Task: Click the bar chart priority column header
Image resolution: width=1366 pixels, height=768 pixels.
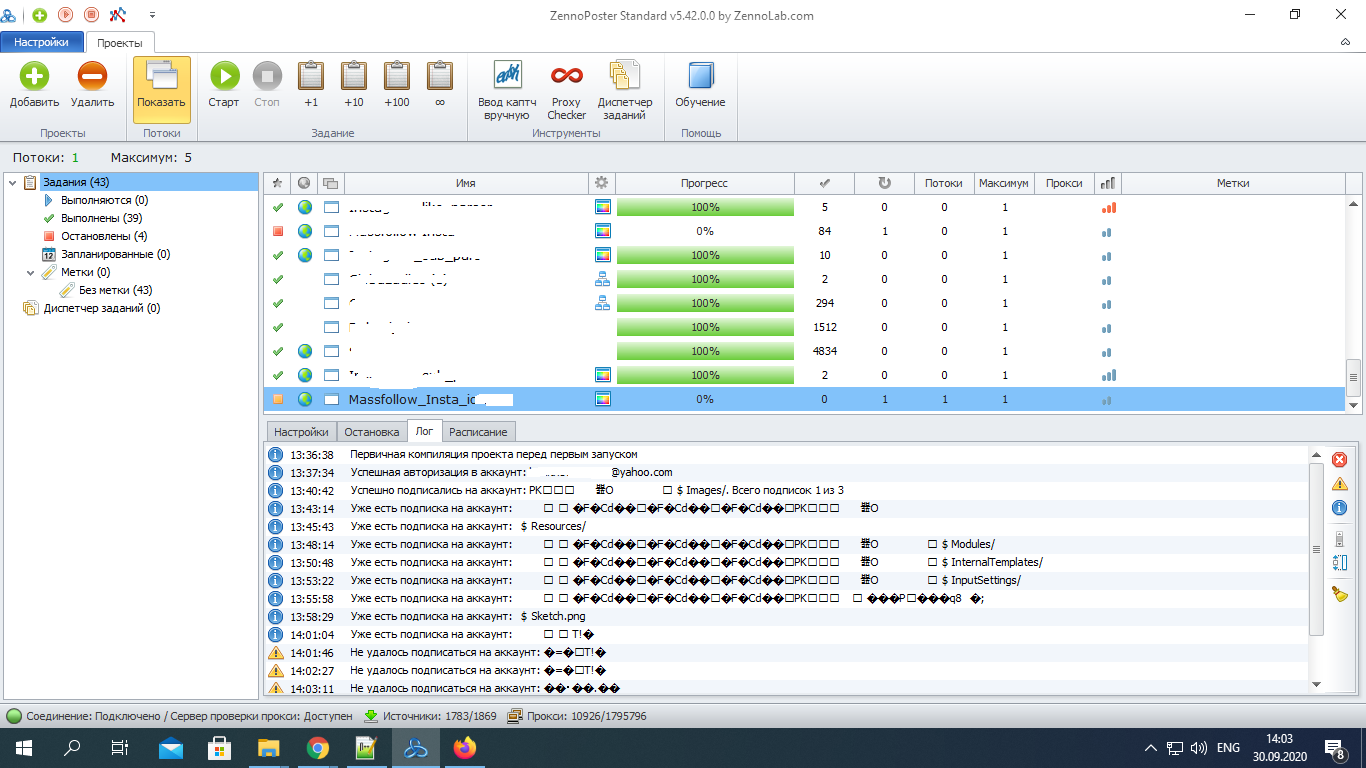Action: coord(1107,183)
